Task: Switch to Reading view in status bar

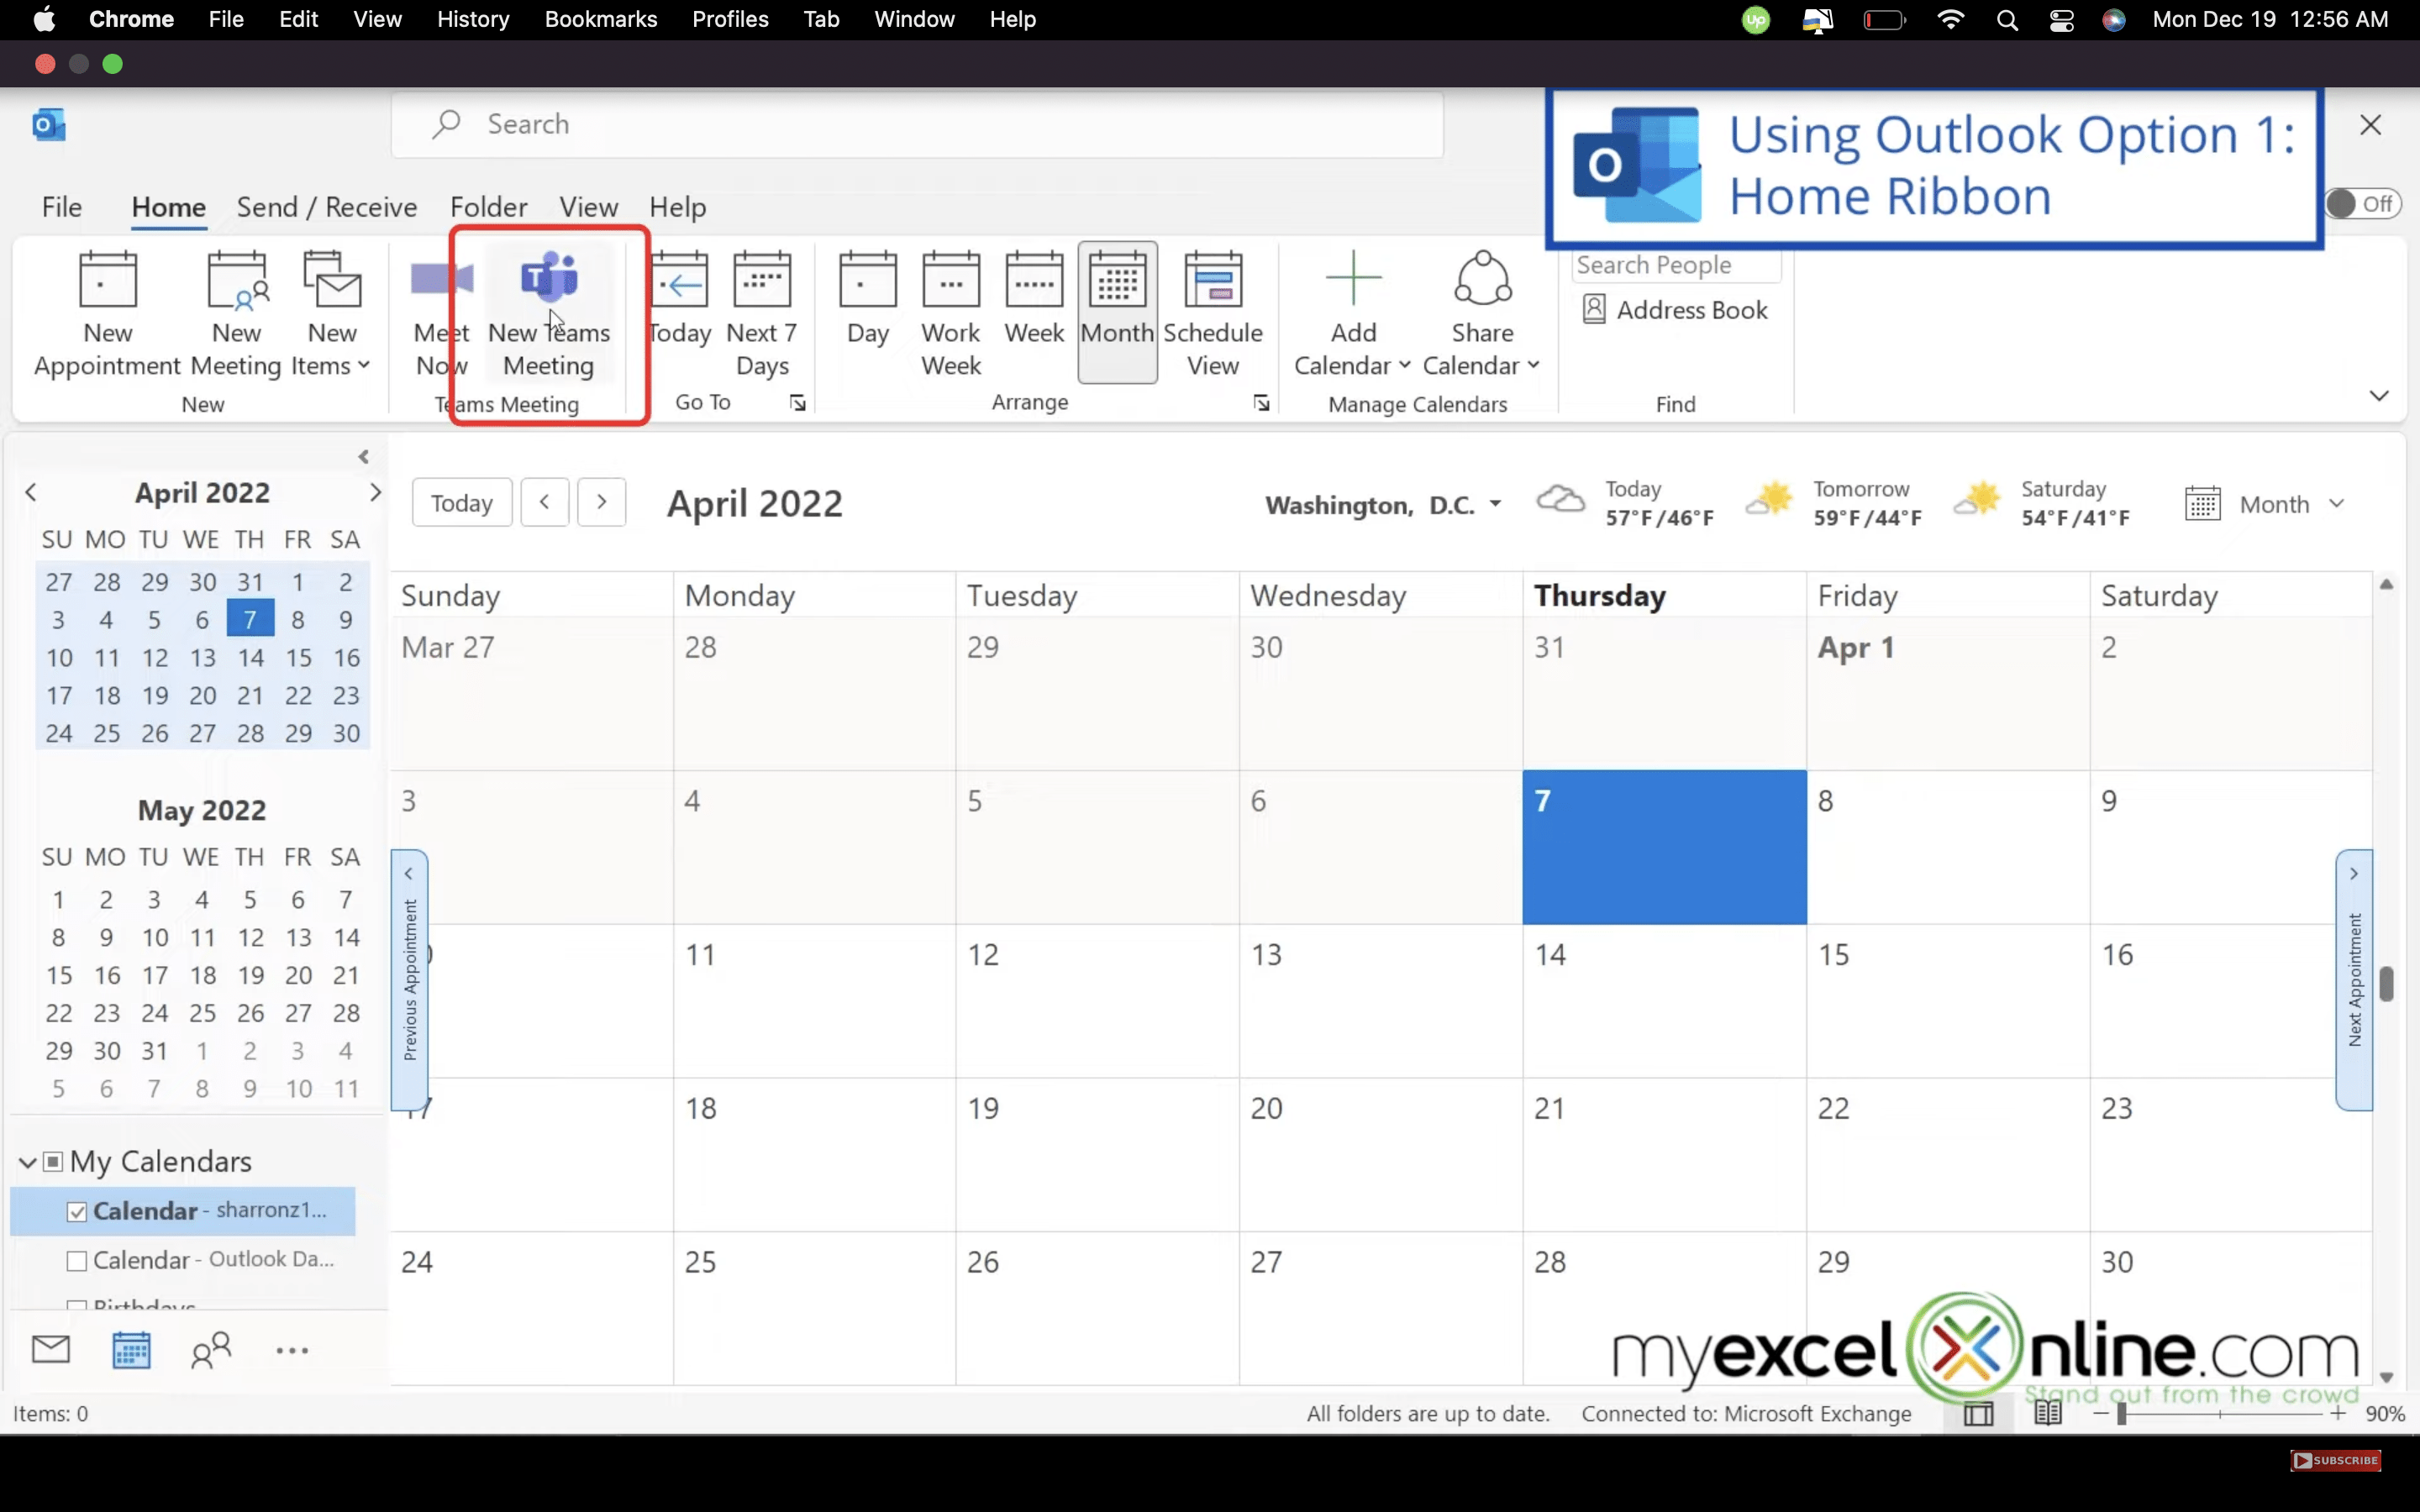Action: click(x=2047, y=1413)
